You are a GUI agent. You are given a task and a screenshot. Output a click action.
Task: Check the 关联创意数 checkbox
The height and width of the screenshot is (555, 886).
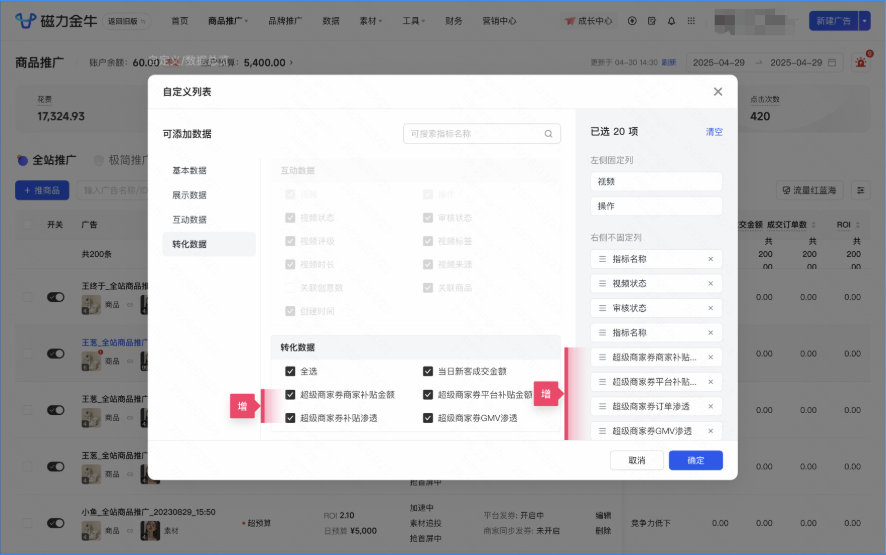(x=290, y=288)
